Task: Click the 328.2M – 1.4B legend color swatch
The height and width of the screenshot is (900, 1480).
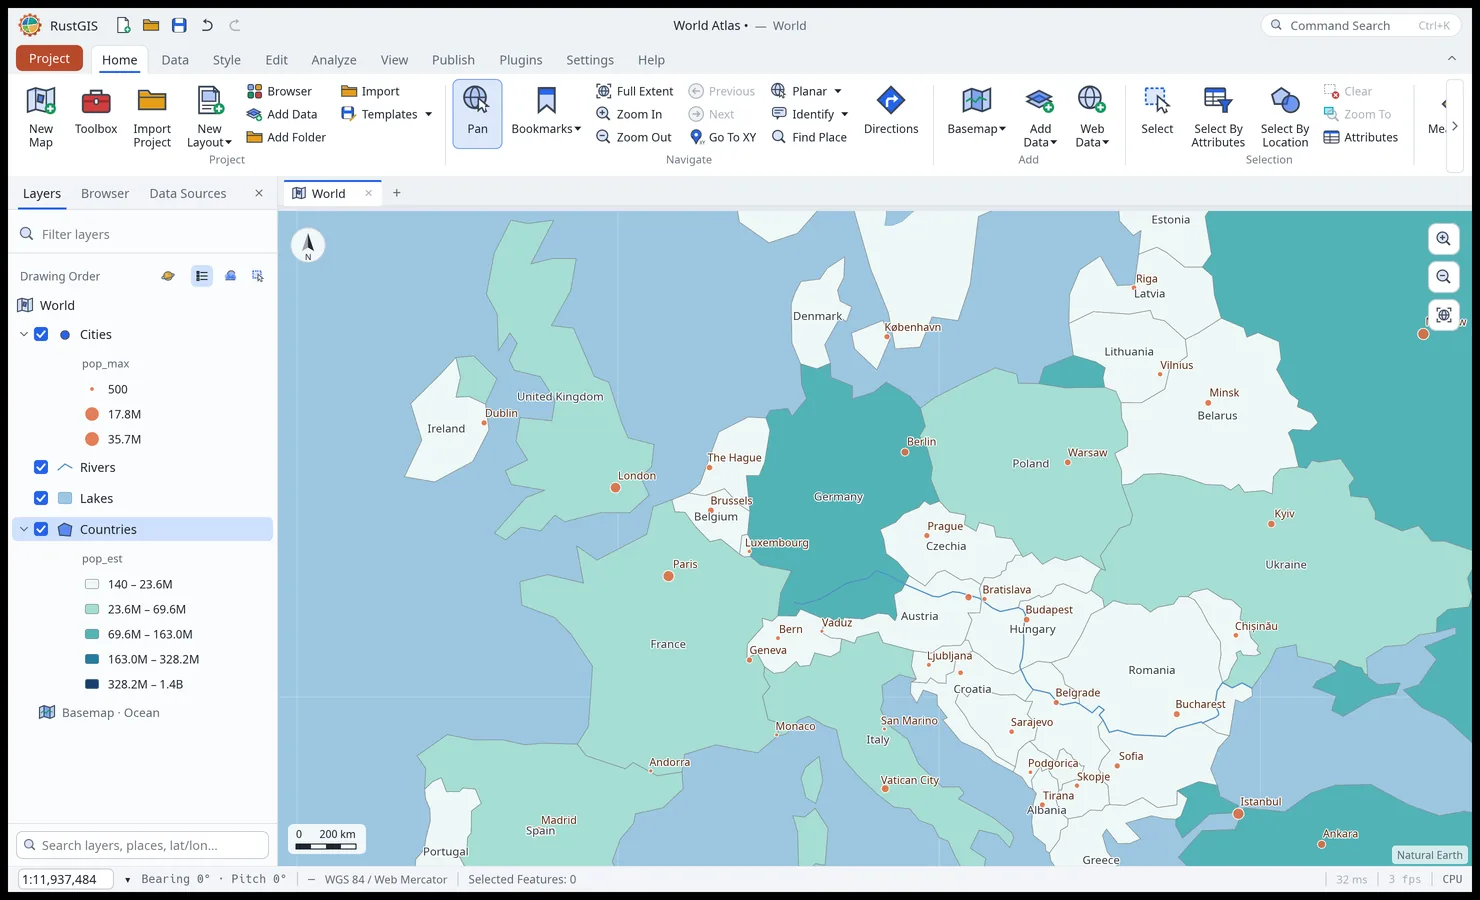Action: pyautogui.click(x=92, y=684)
